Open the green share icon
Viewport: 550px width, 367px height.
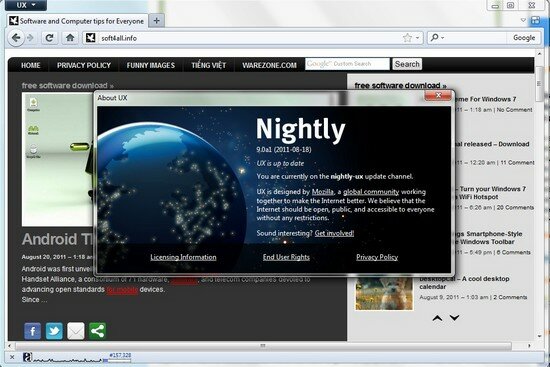(98, 331)
